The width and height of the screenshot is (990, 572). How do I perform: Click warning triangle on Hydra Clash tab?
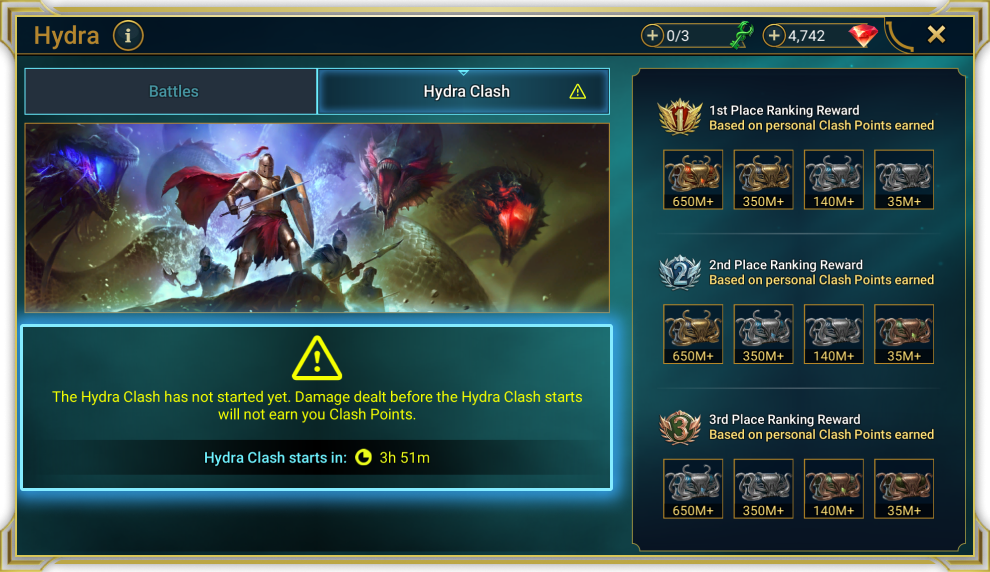click(x=578, y=92)
